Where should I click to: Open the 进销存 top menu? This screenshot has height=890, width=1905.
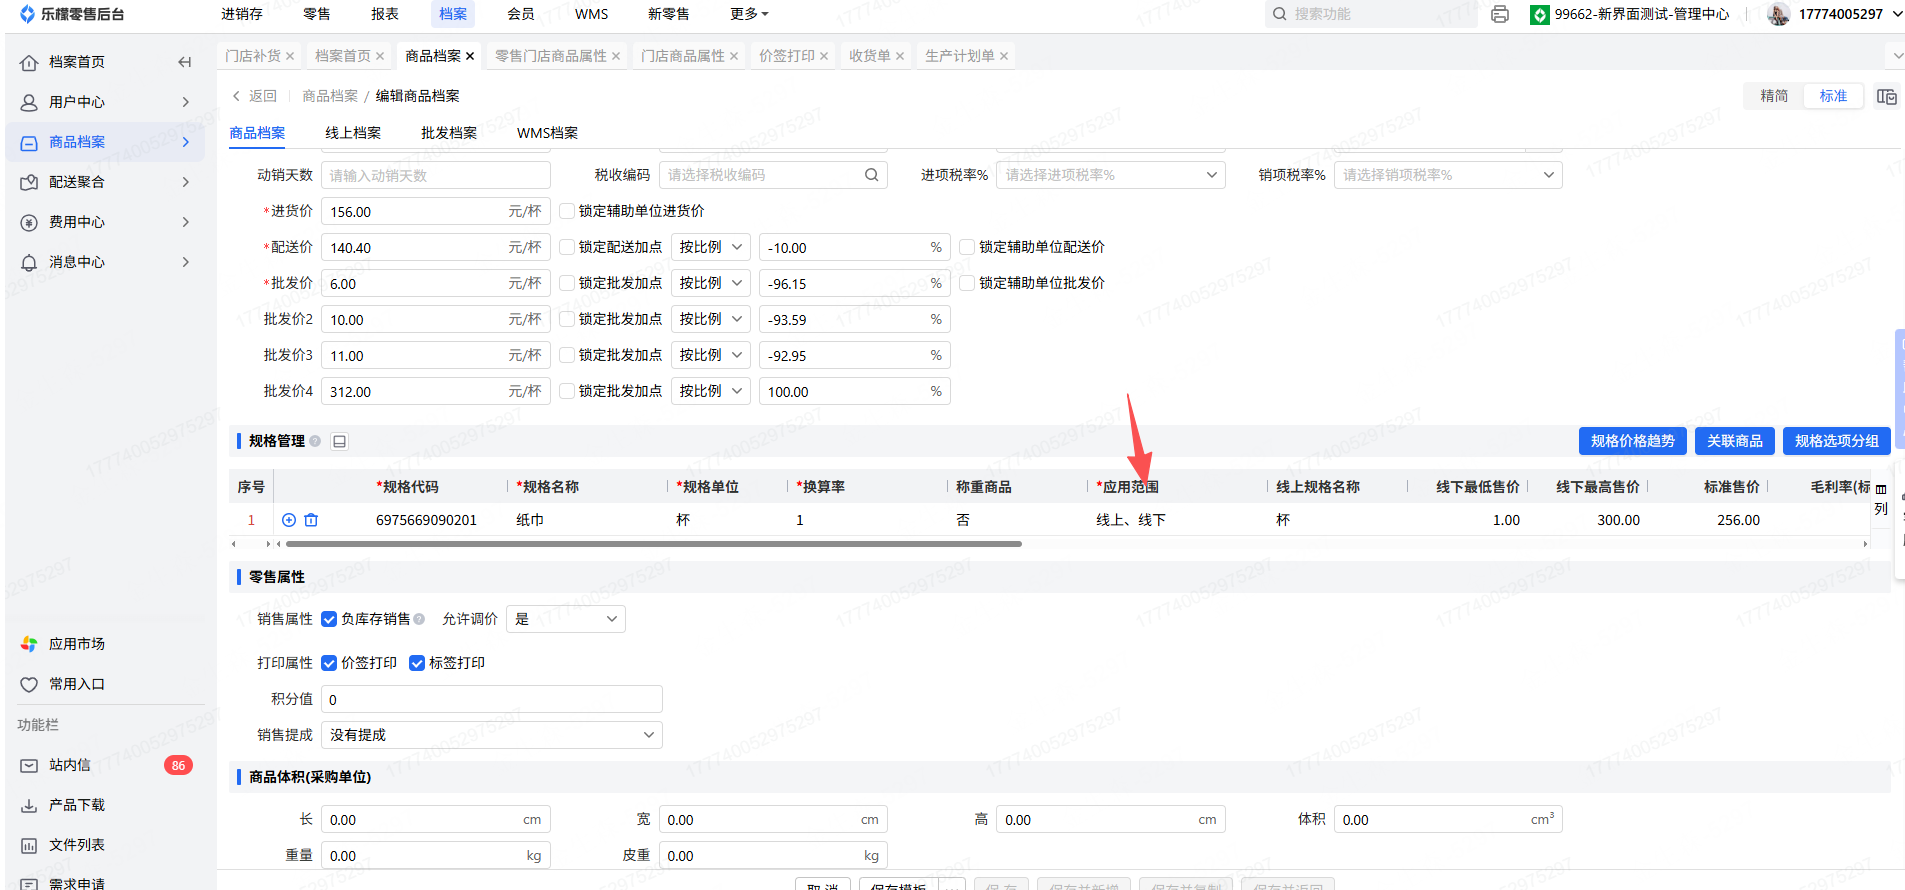[242, 14]
